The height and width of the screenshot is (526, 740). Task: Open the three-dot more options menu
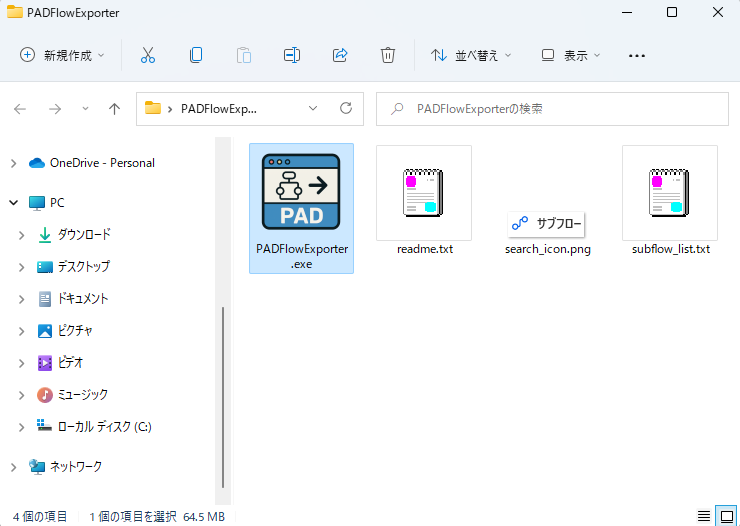[637, 56]
